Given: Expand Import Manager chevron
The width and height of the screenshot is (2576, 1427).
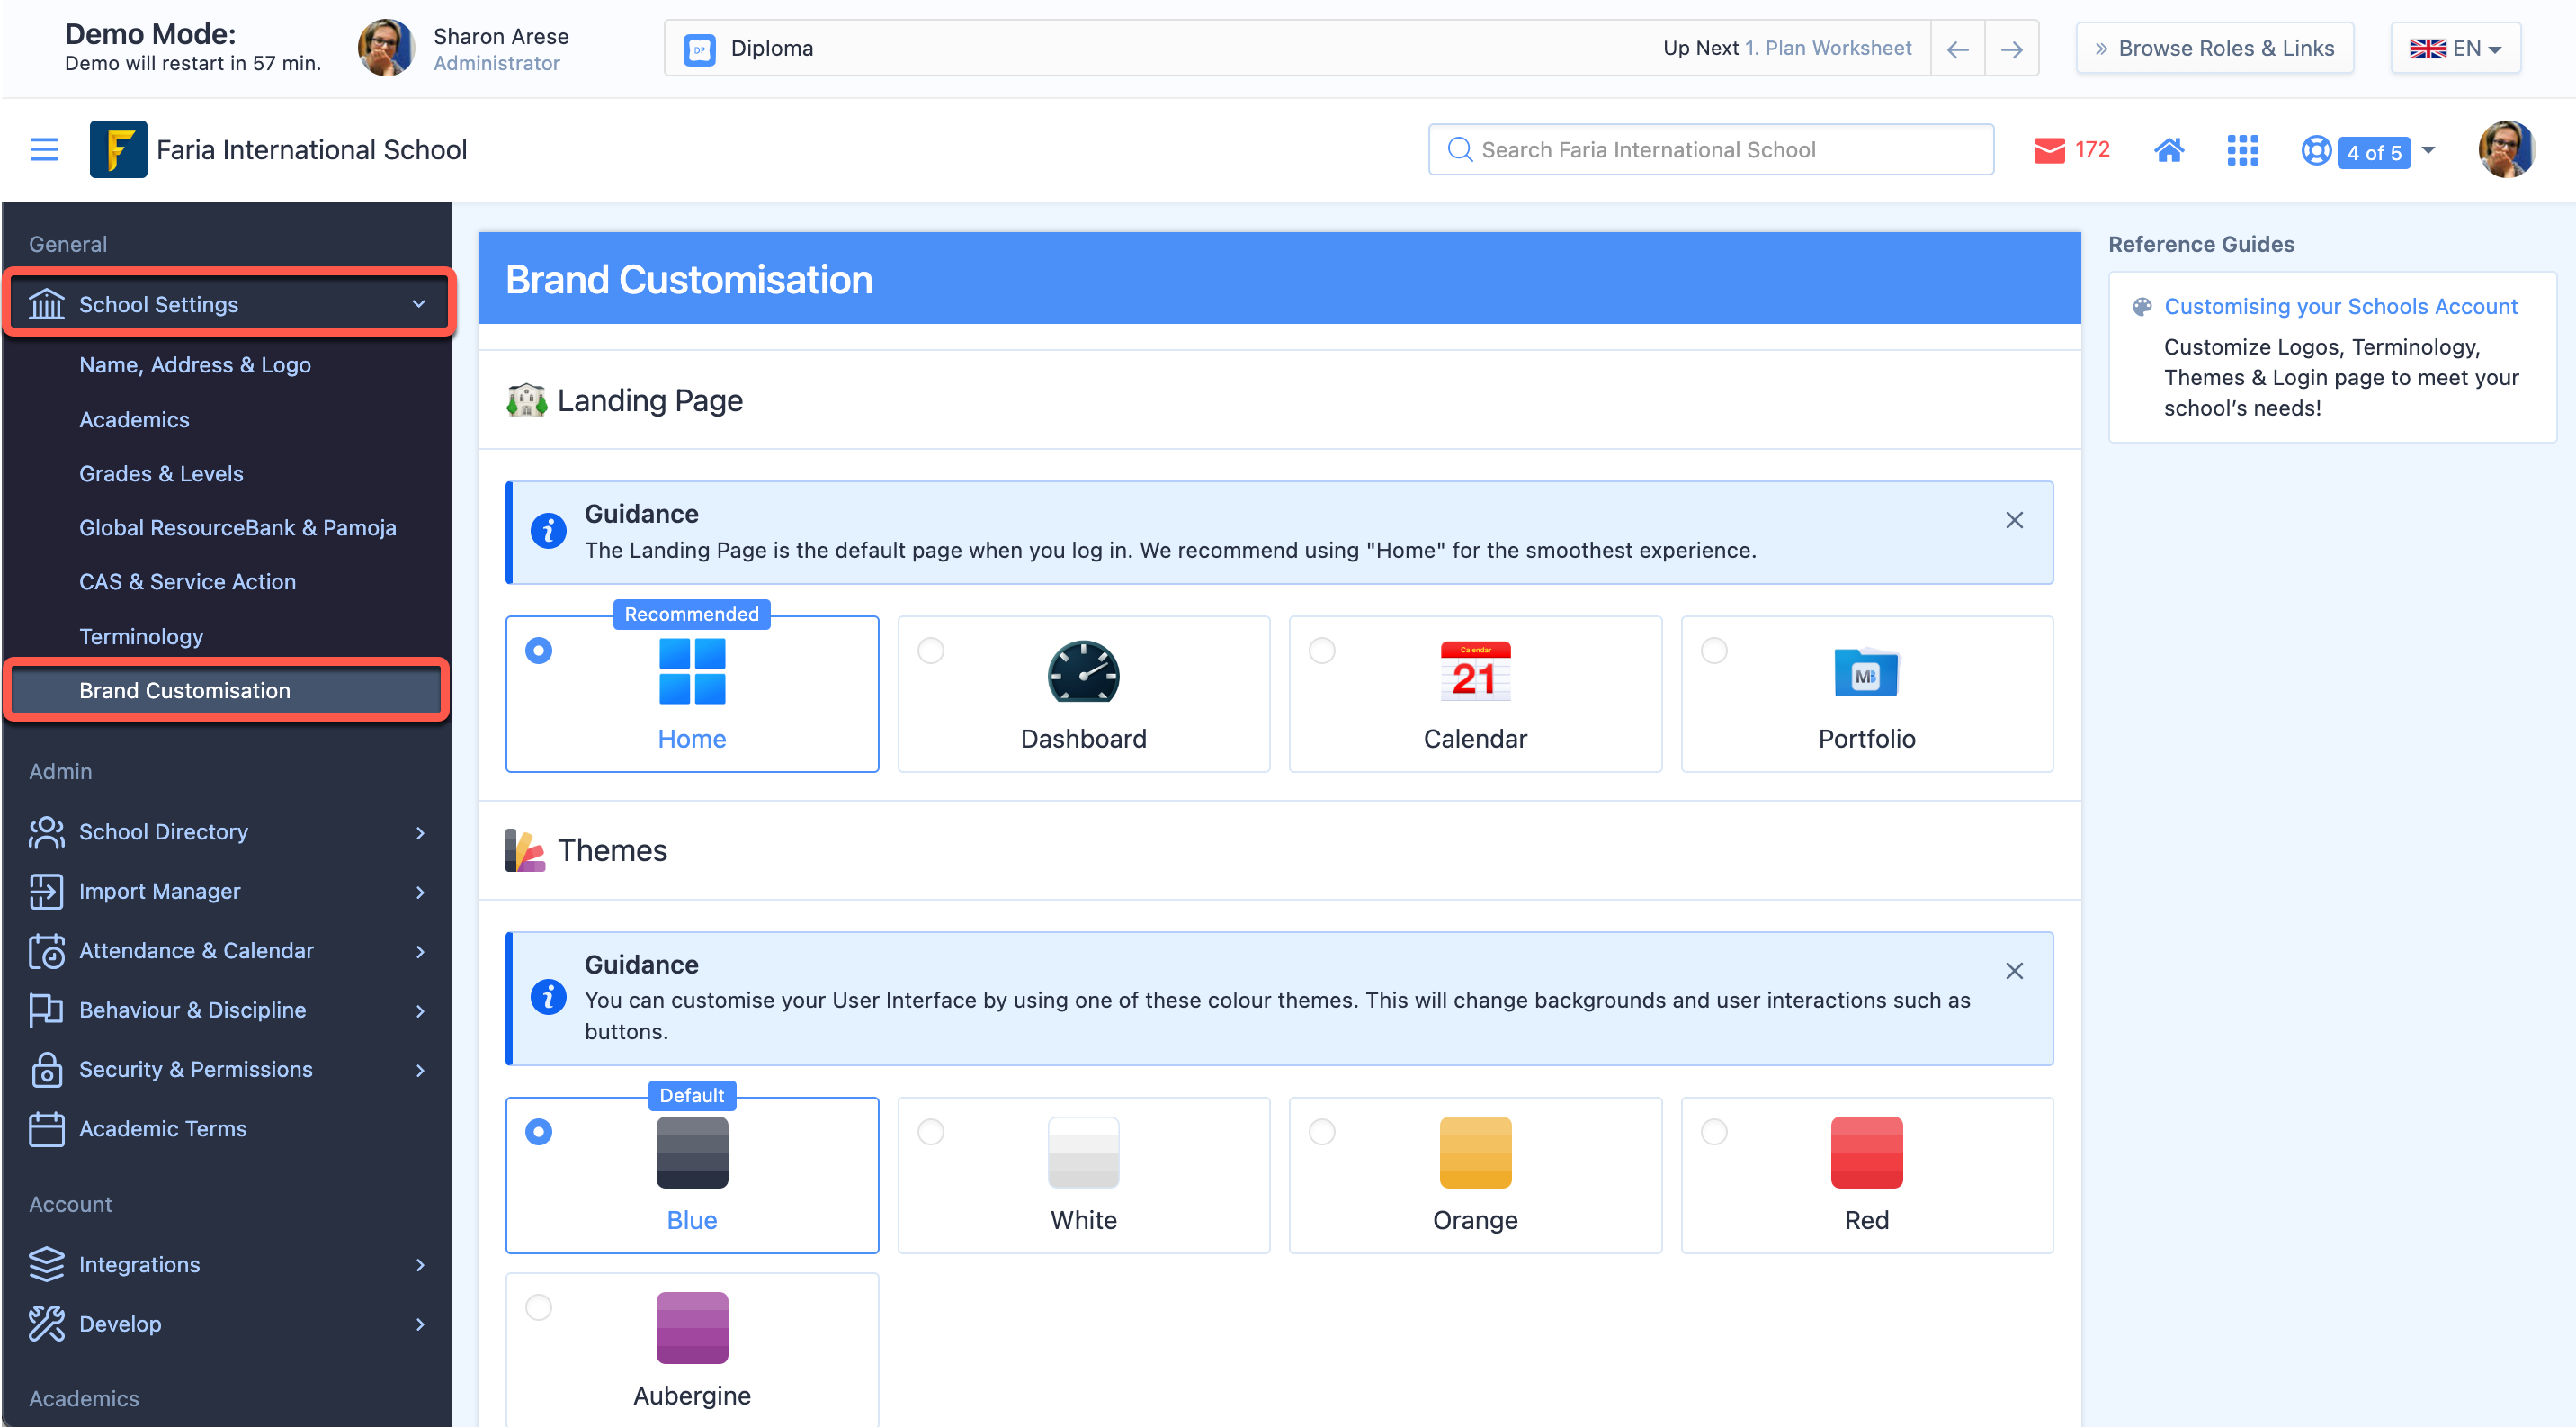Looking at the screenshot, I should [x=420, y=892].
